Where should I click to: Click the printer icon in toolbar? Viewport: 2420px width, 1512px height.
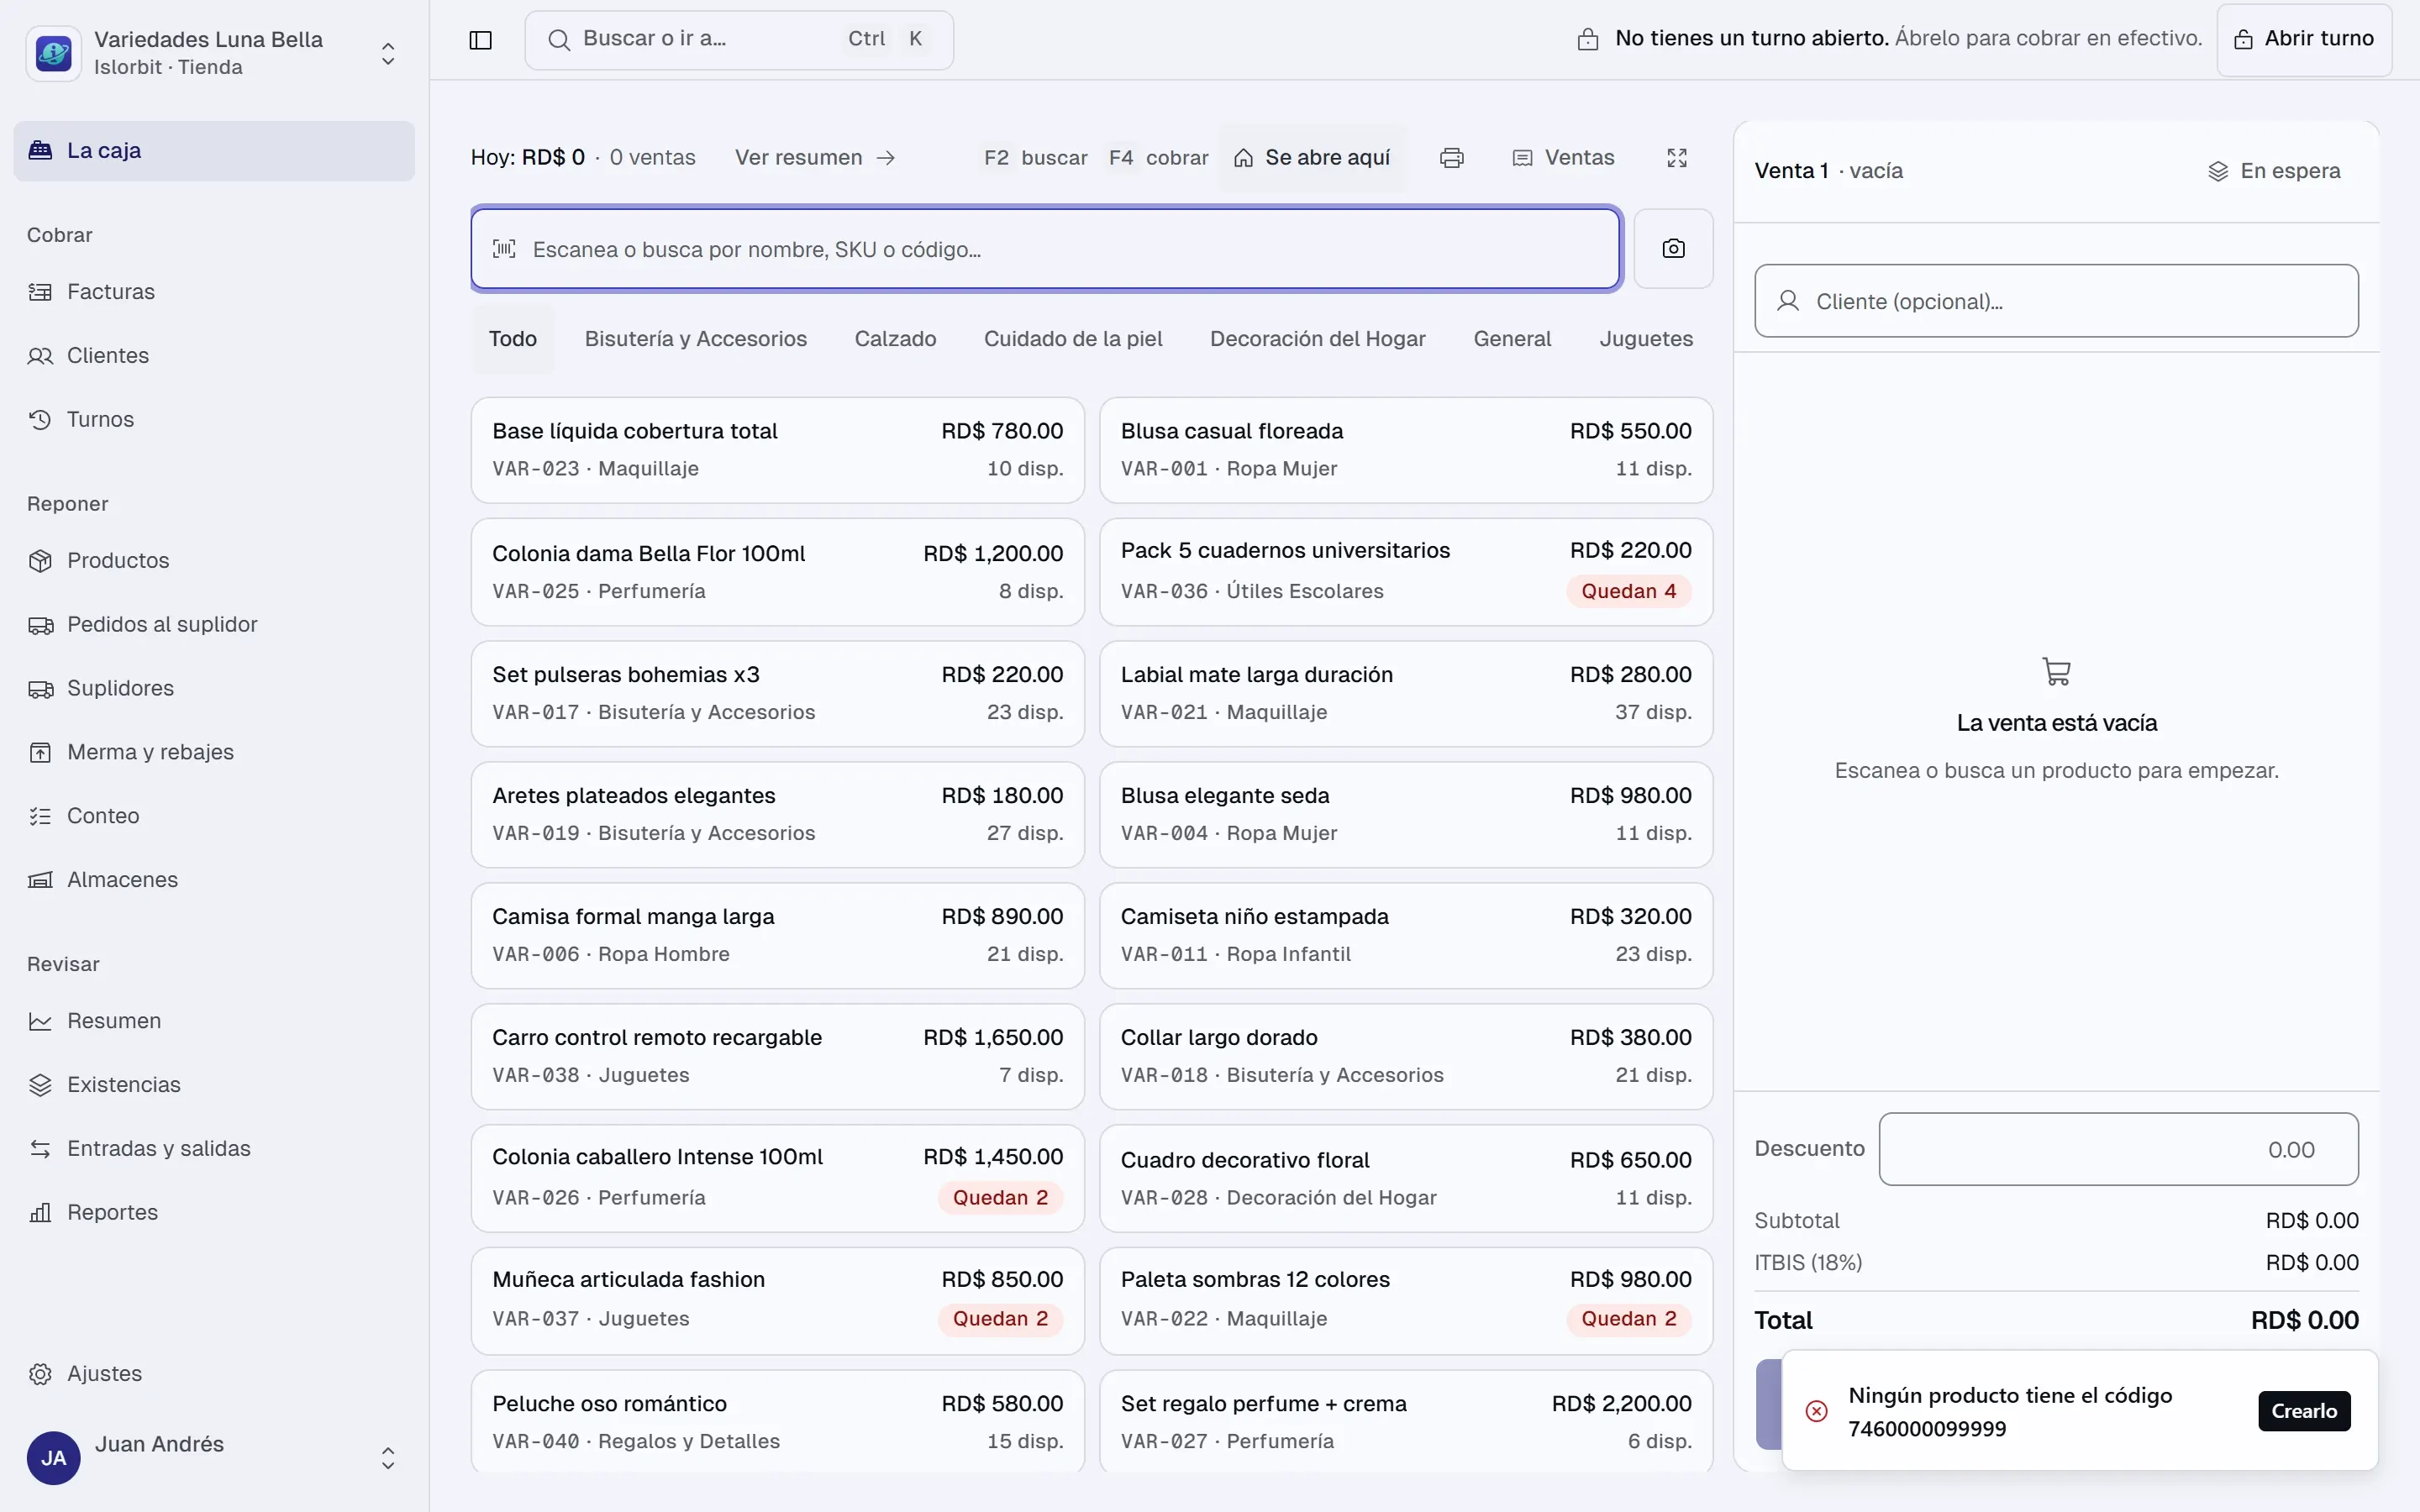[1451, 158]
